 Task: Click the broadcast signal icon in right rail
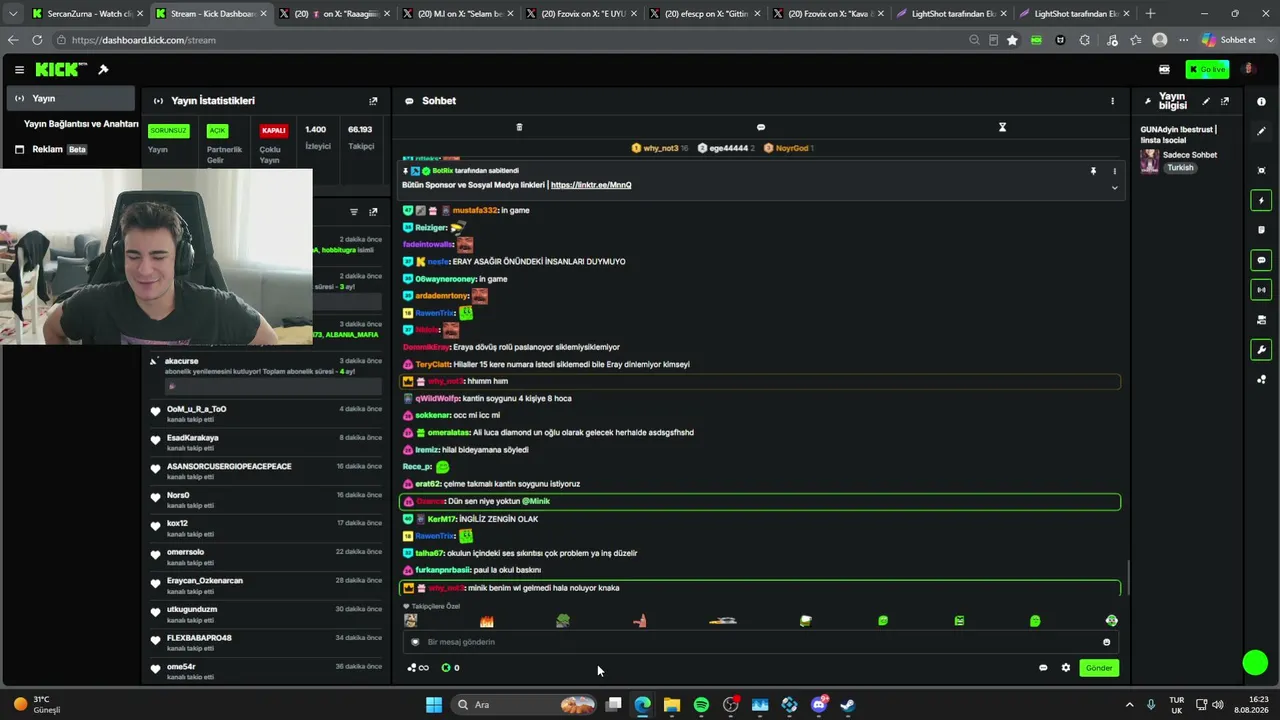[1261, 290]
